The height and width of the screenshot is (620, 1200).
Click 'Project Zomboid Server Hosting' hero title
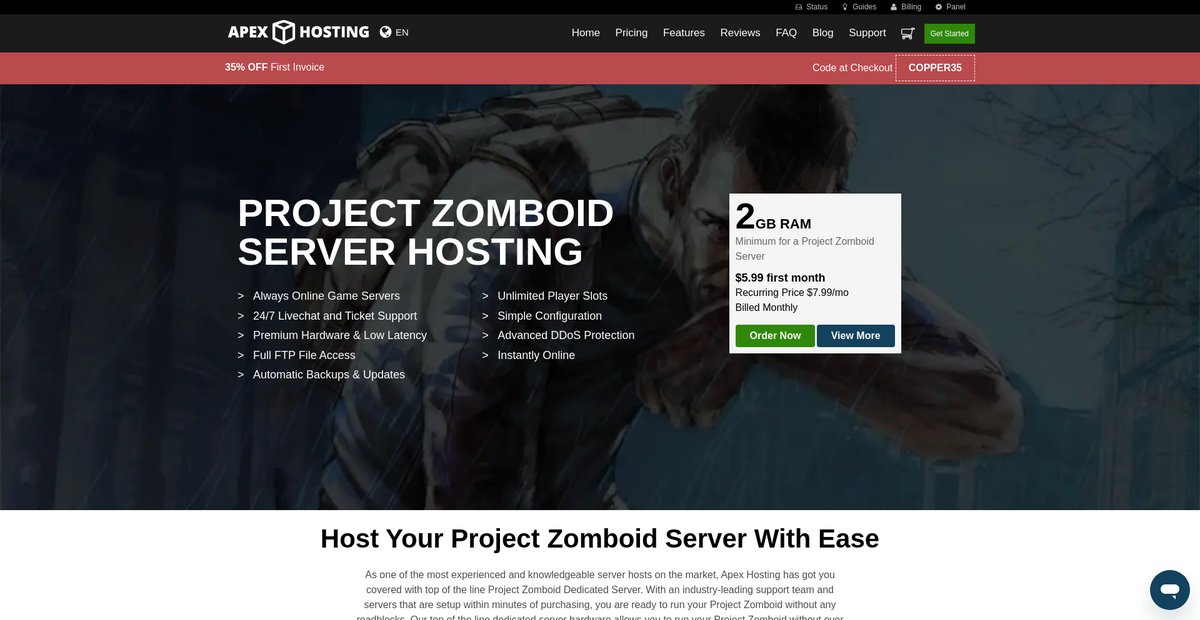coord(426,232)
